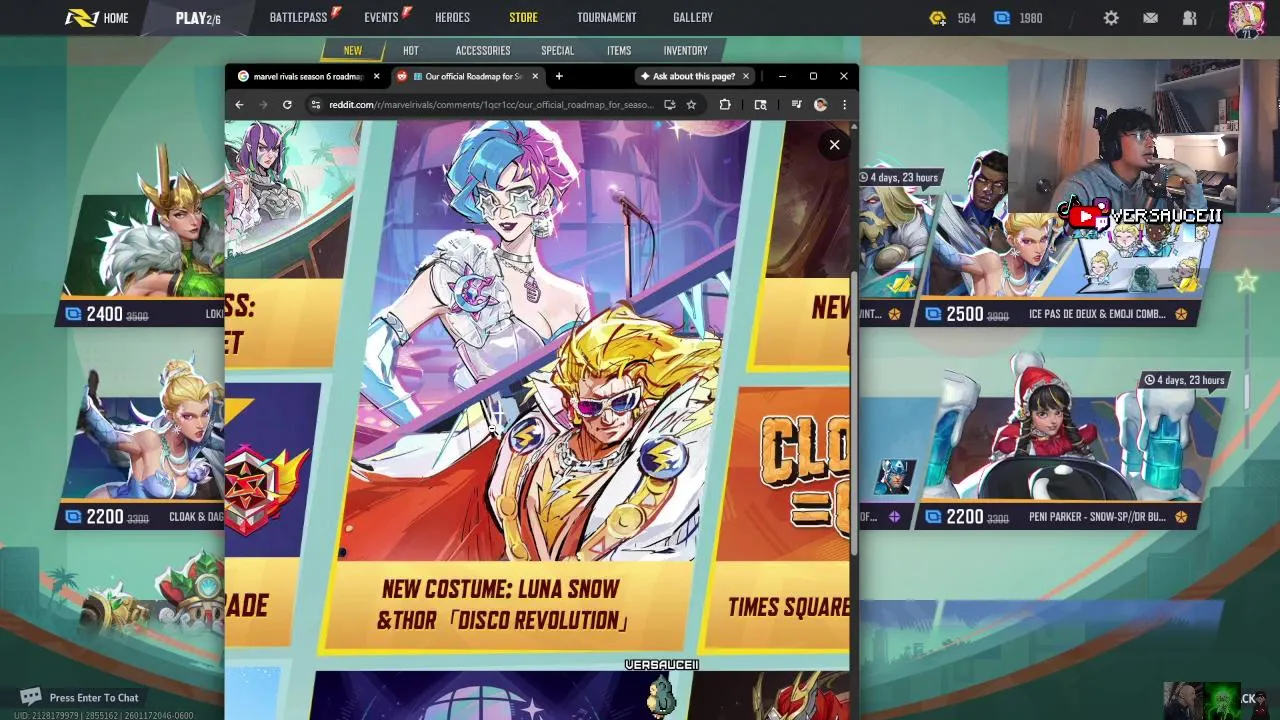The width and height of the screenshot is (1280, 720).
Task: Select the ITEMS store tab
Action: 619,50
